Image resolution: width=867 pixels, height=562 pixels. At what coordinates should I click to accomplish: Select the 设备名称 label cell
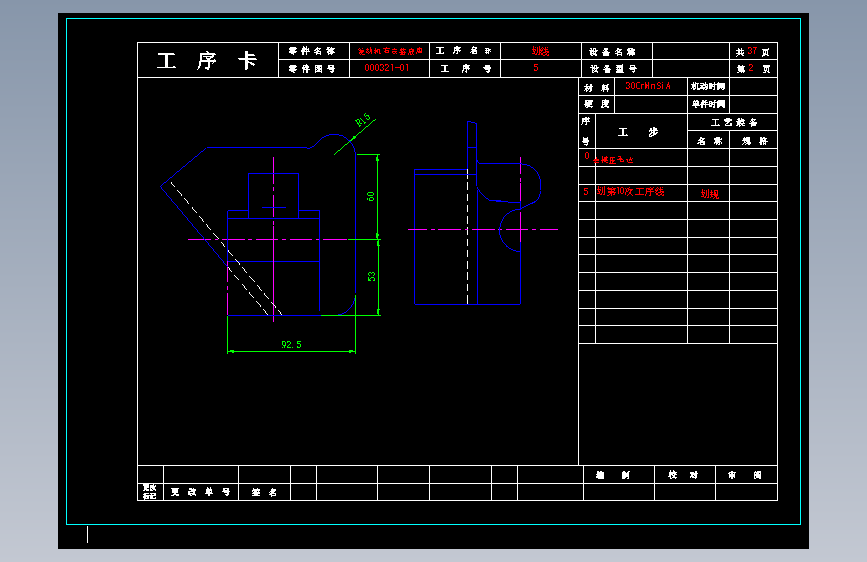tap(617, 51)
